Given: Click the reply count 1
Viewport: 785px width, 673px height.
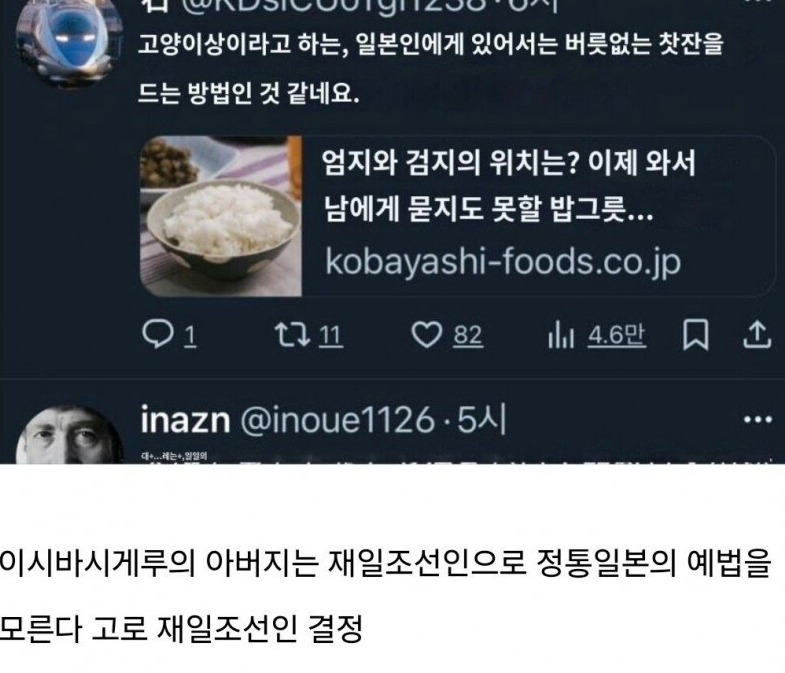Looking at the screenshot, I should [190, 335].
